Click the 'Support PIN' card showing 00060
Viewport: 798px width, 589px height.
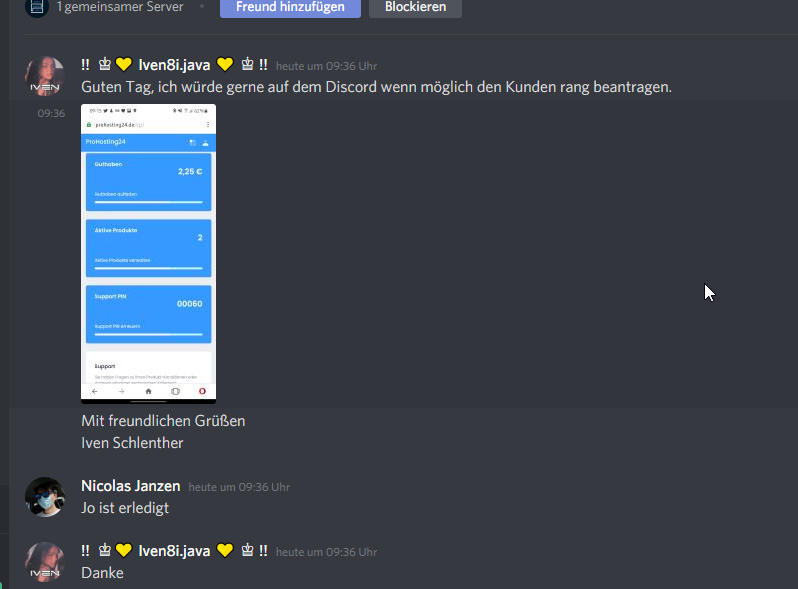point(149,314)
